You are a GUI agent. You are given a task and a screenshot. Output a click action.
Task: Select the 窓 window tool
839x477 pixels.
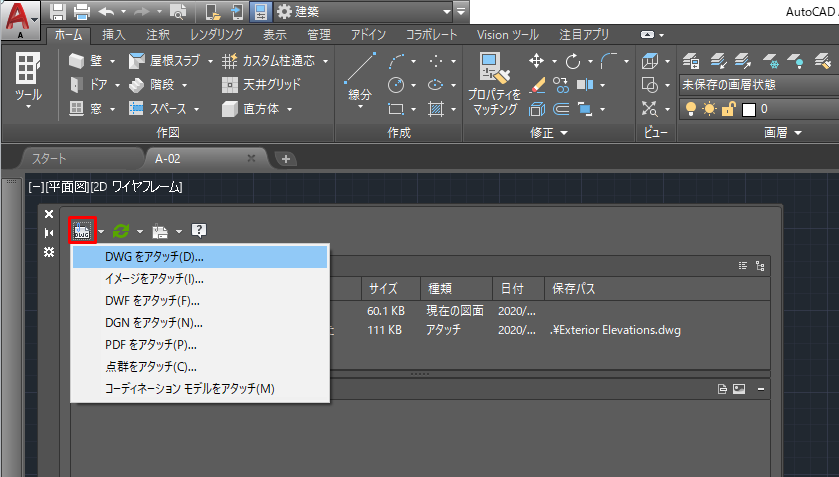tap(86, 109)
